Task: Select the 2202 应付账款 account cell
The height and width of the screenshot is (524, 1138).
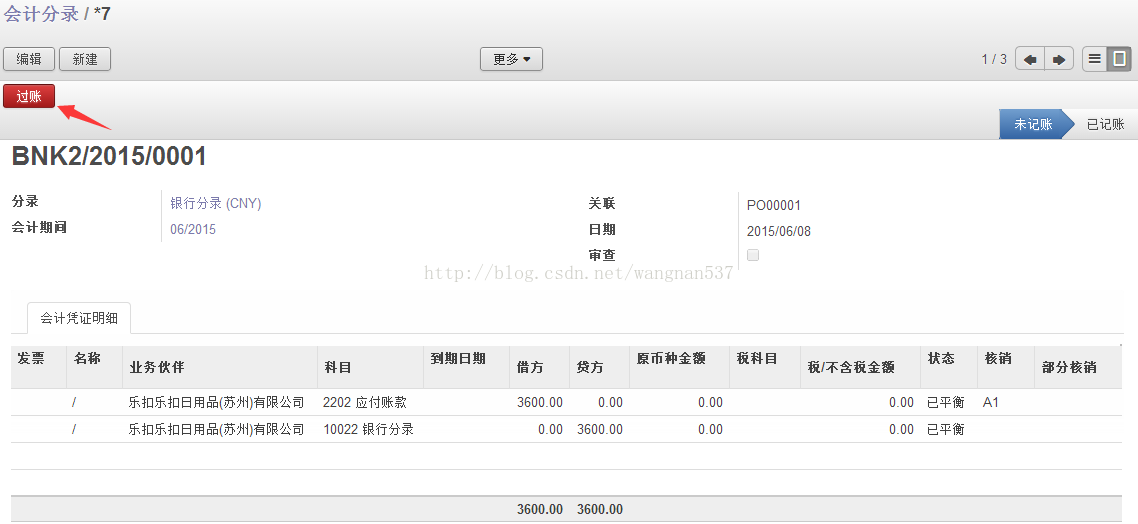Action: (369, 402)
